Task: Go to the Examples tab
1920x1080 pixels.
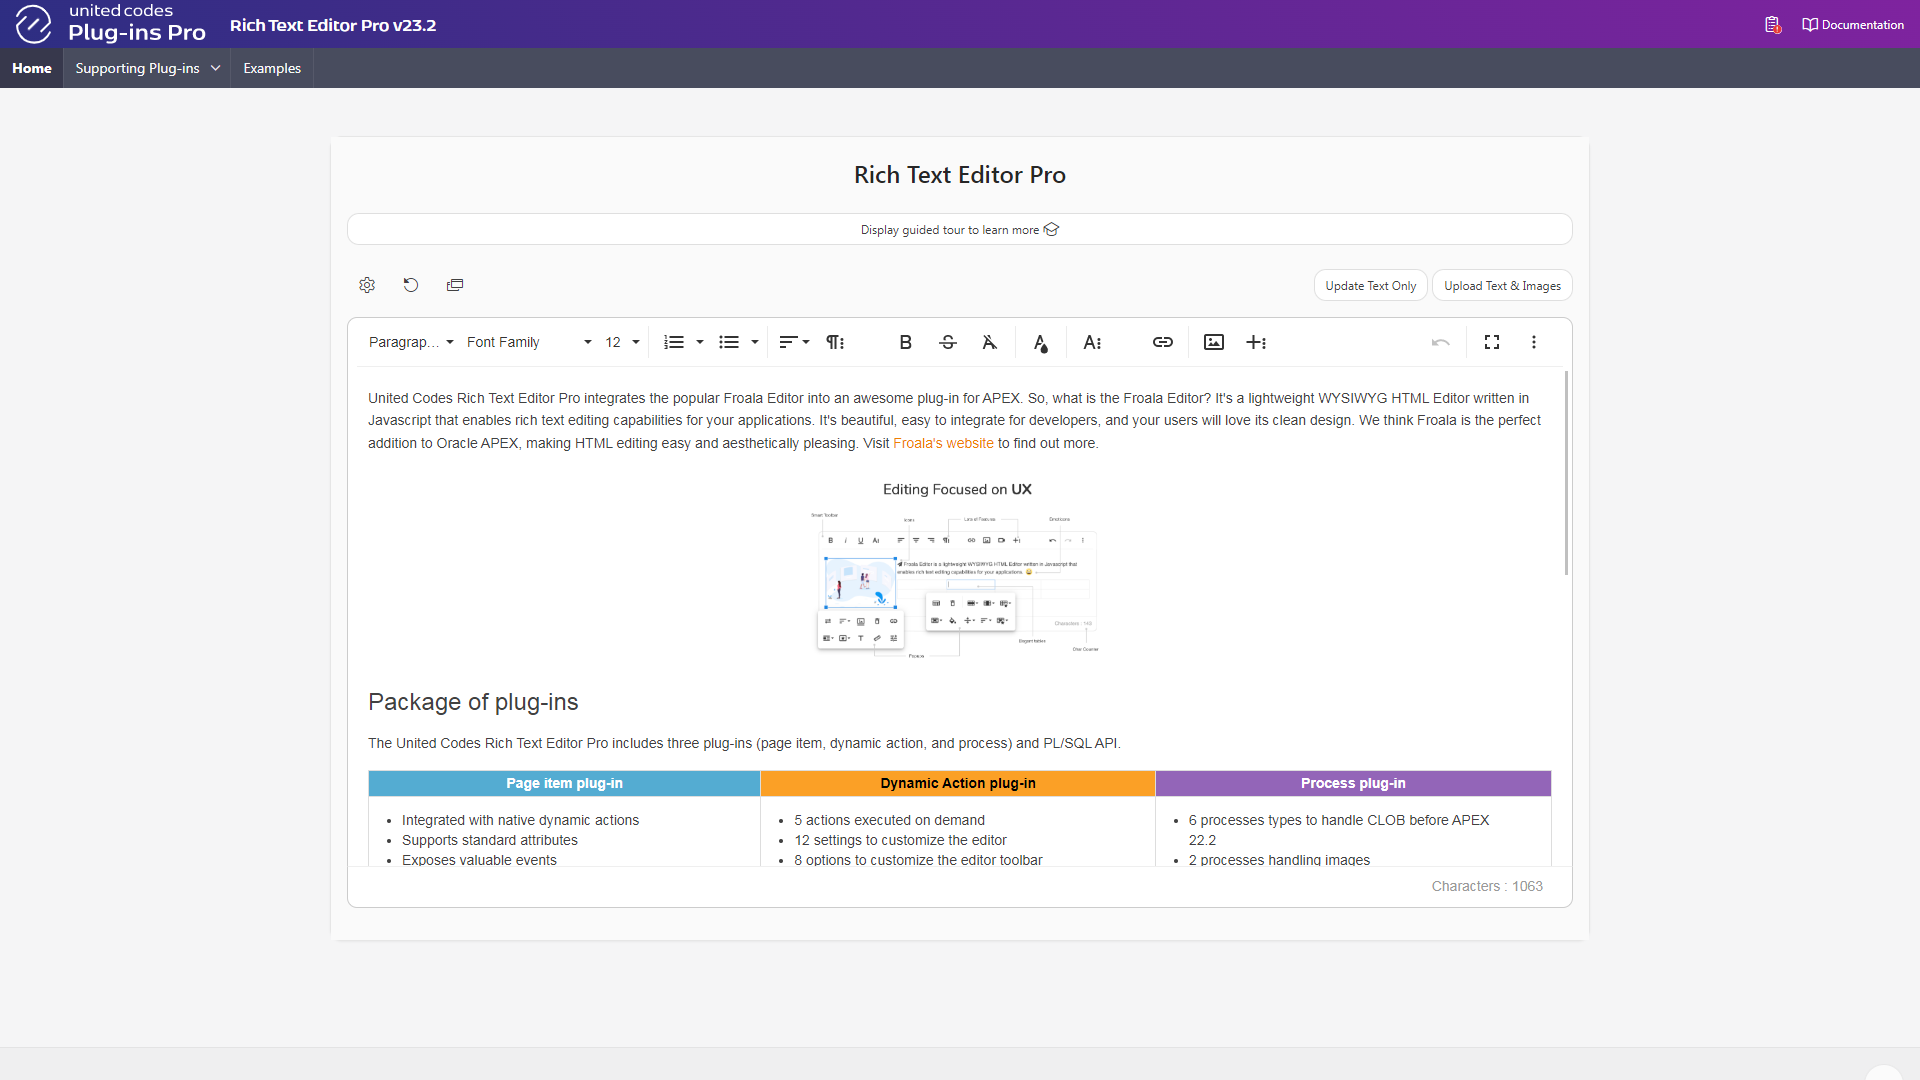Action: [272, 68]
